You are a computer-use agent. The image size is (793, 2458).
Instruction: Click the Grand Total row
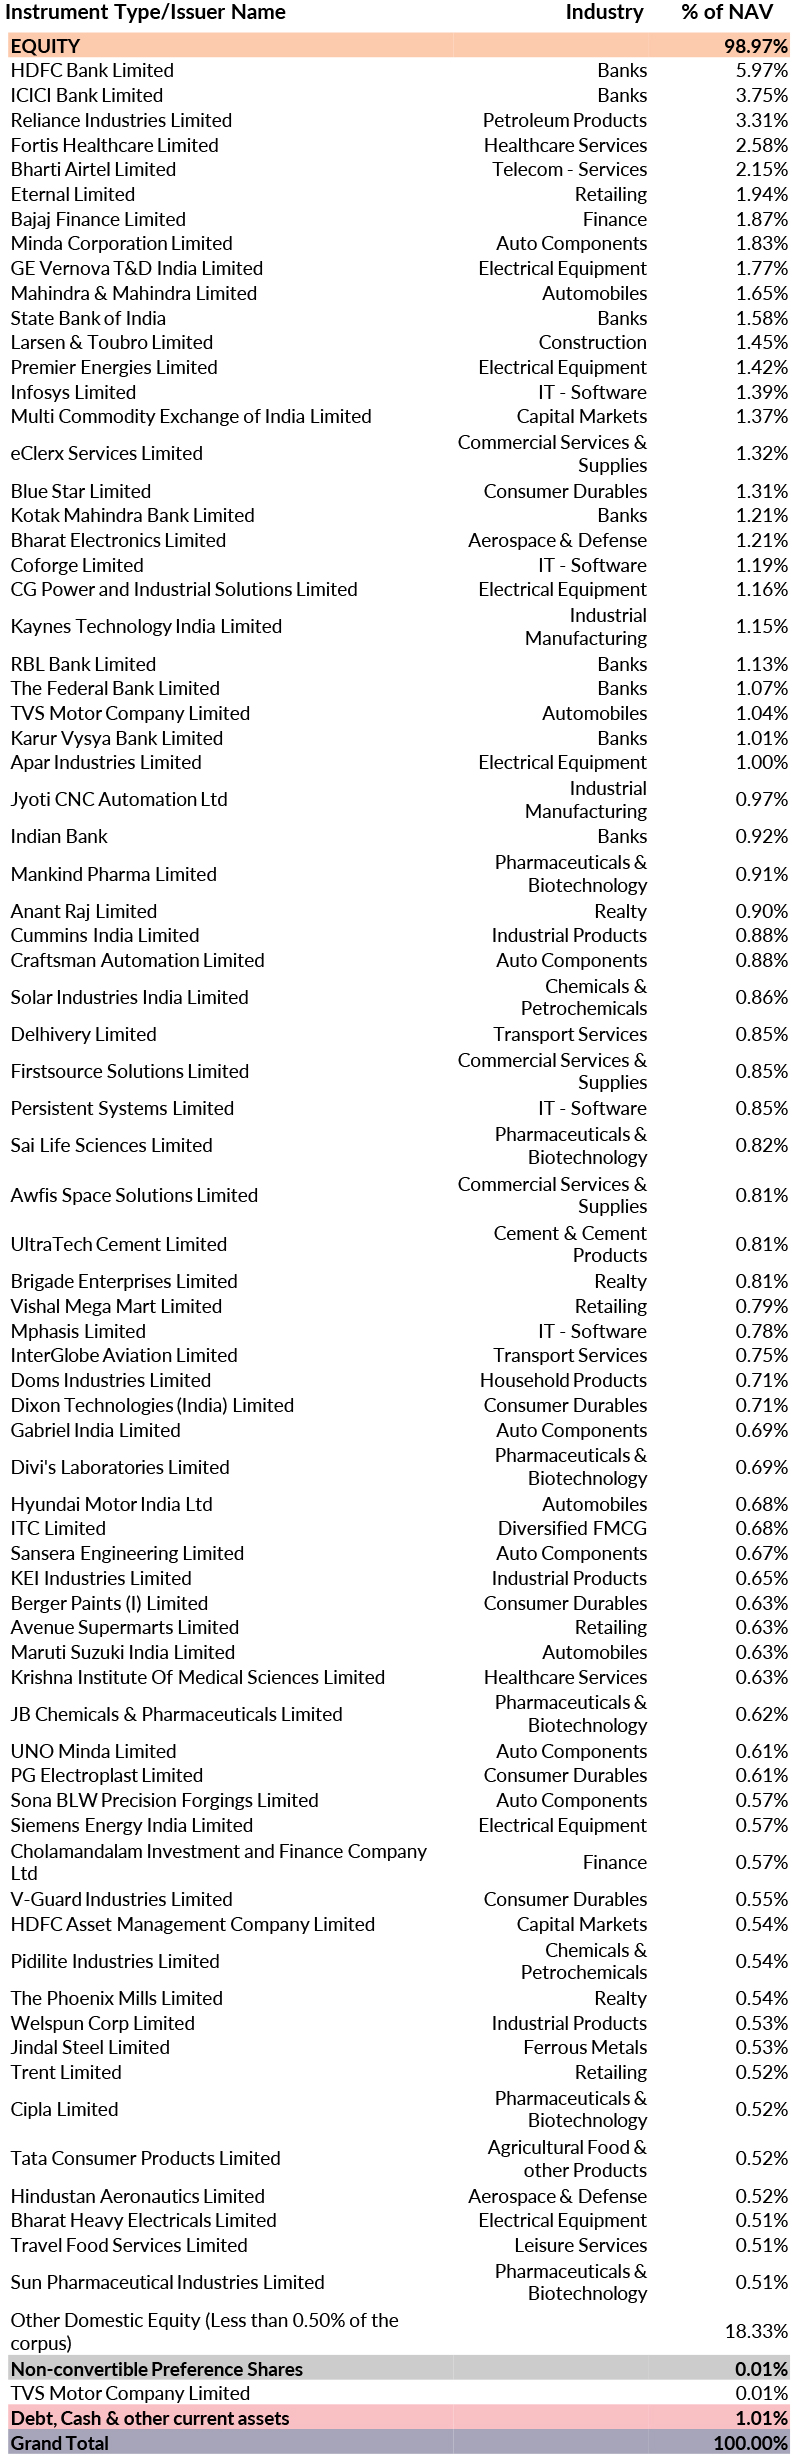(x=60, y=2443)
